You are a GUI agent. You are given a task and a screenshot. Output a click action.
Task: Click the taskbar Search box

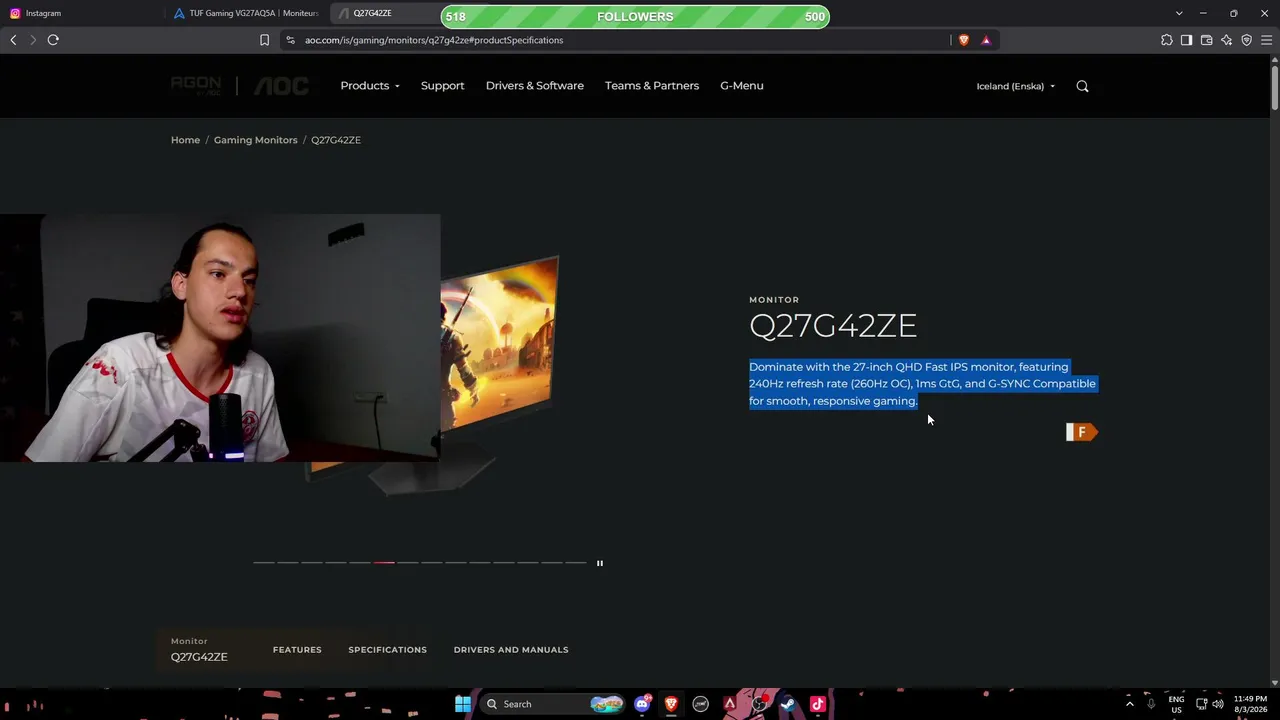click(553, 704)
